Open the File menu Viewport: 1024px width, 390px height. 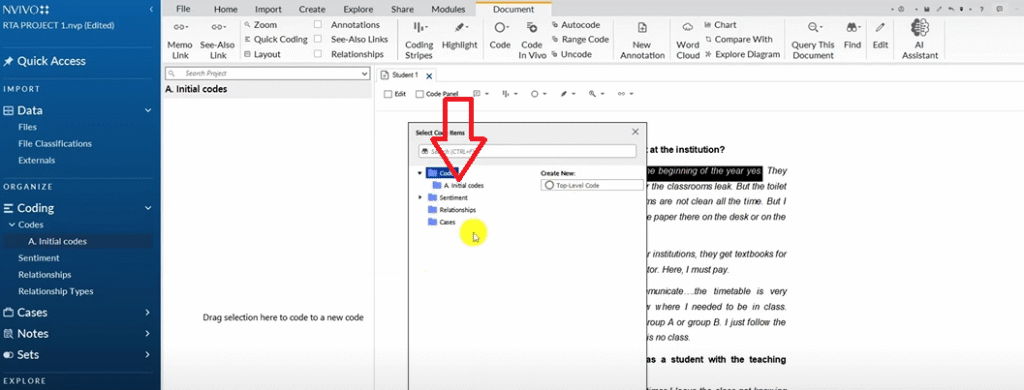point(184,9)
